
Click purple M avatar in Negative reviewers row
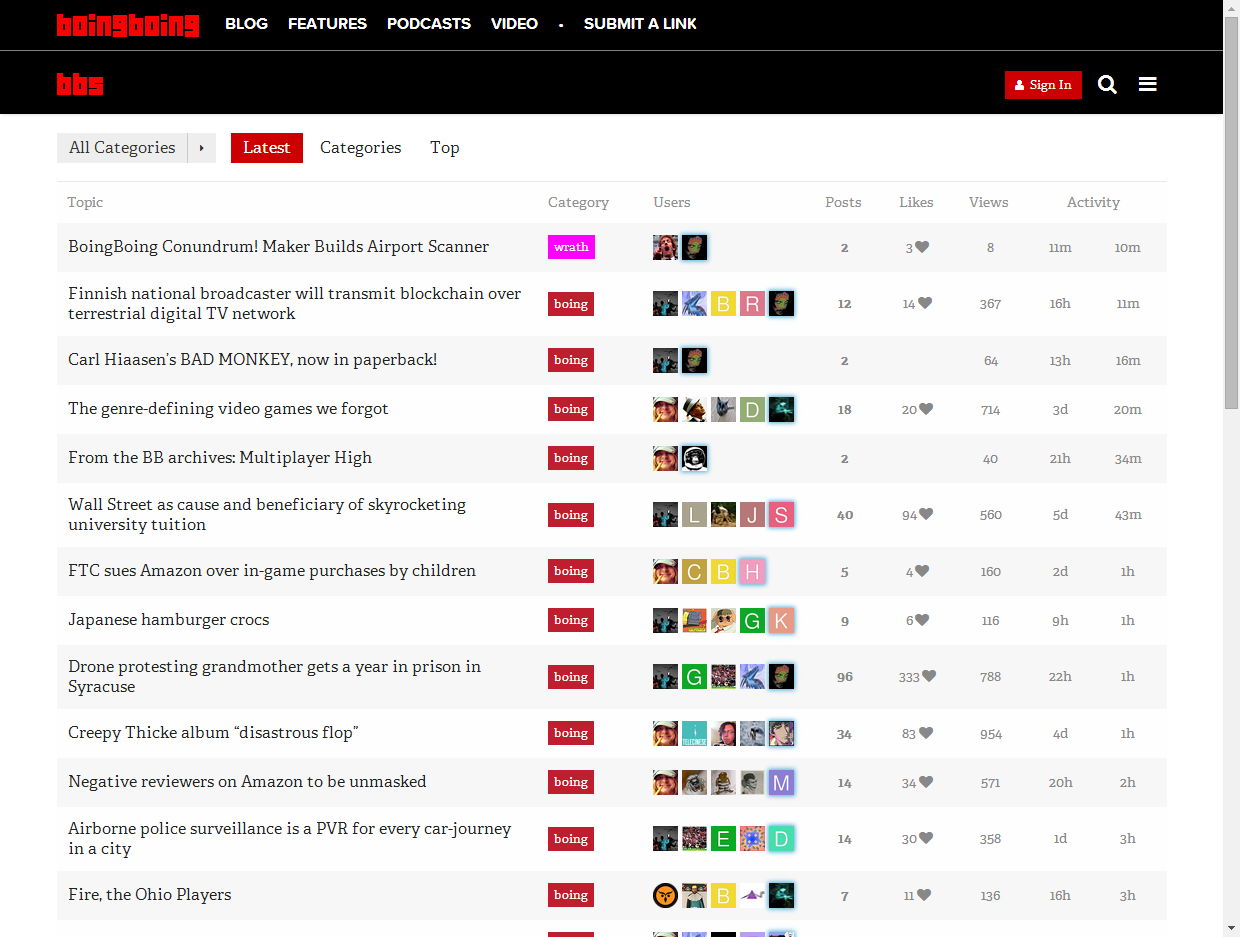(x=781, y=782)
